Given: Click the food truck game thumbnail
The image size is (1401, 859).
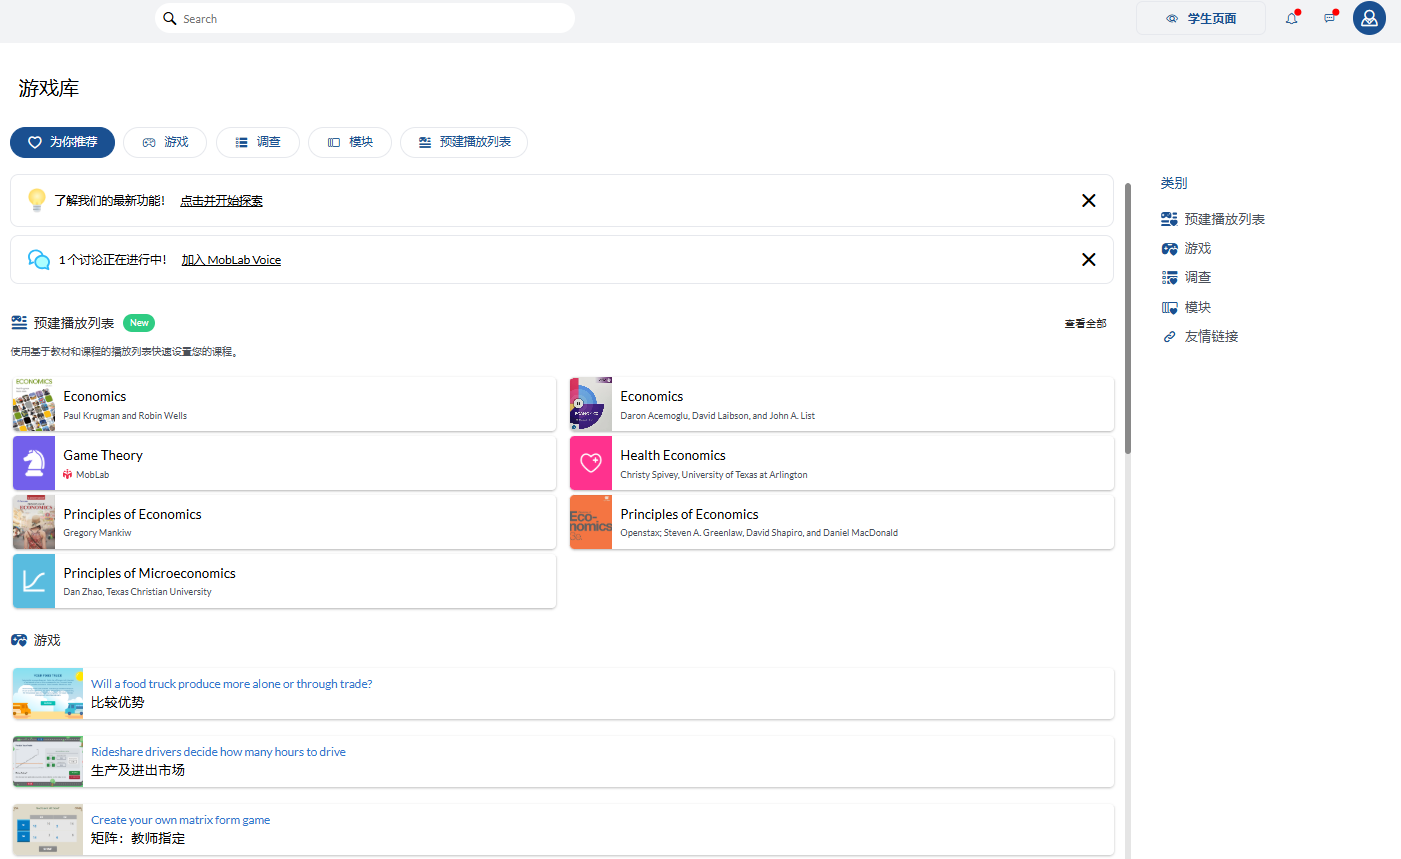Looking at the screenshot, I should (48, 694).
